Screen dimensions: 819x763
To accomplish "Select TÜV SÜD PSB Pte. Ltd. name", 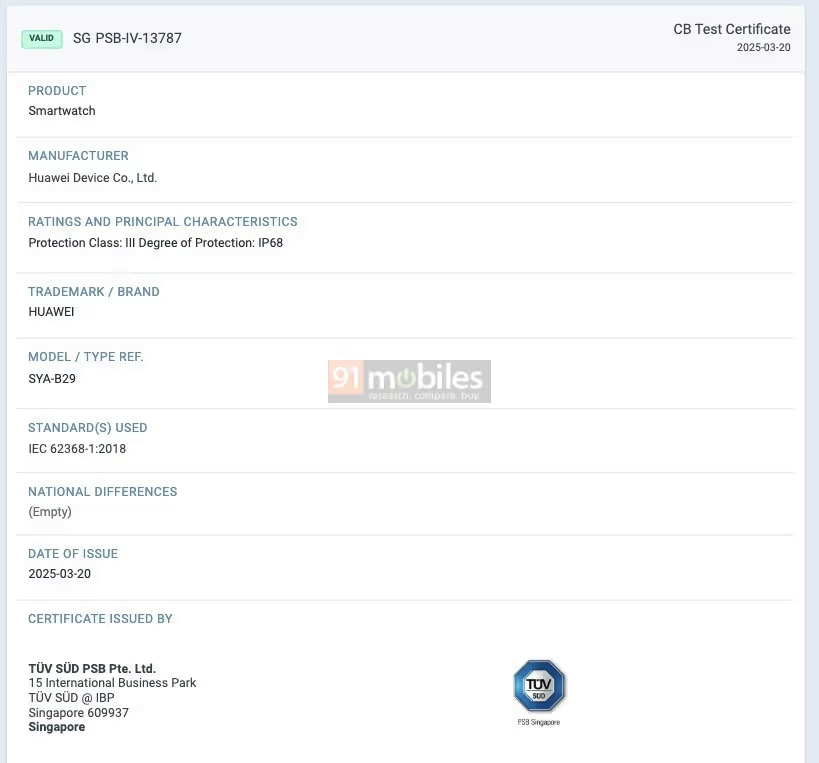I will point(92,668).
